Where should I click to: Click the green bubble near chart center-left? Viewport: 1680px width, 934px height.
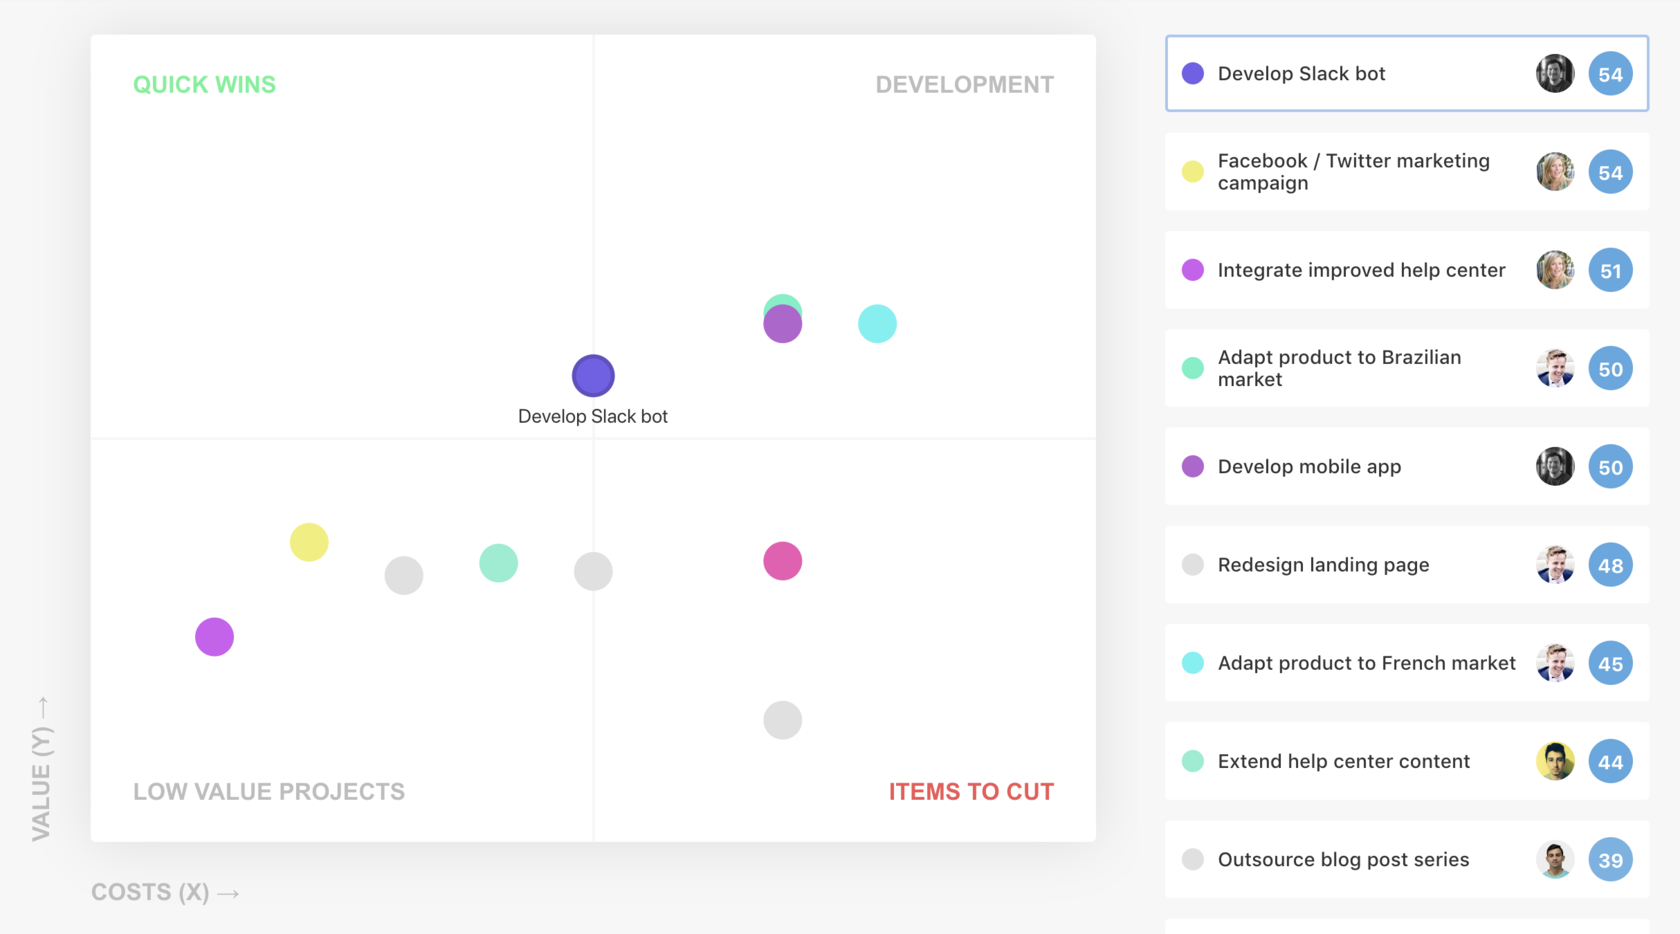pos(498,563)
